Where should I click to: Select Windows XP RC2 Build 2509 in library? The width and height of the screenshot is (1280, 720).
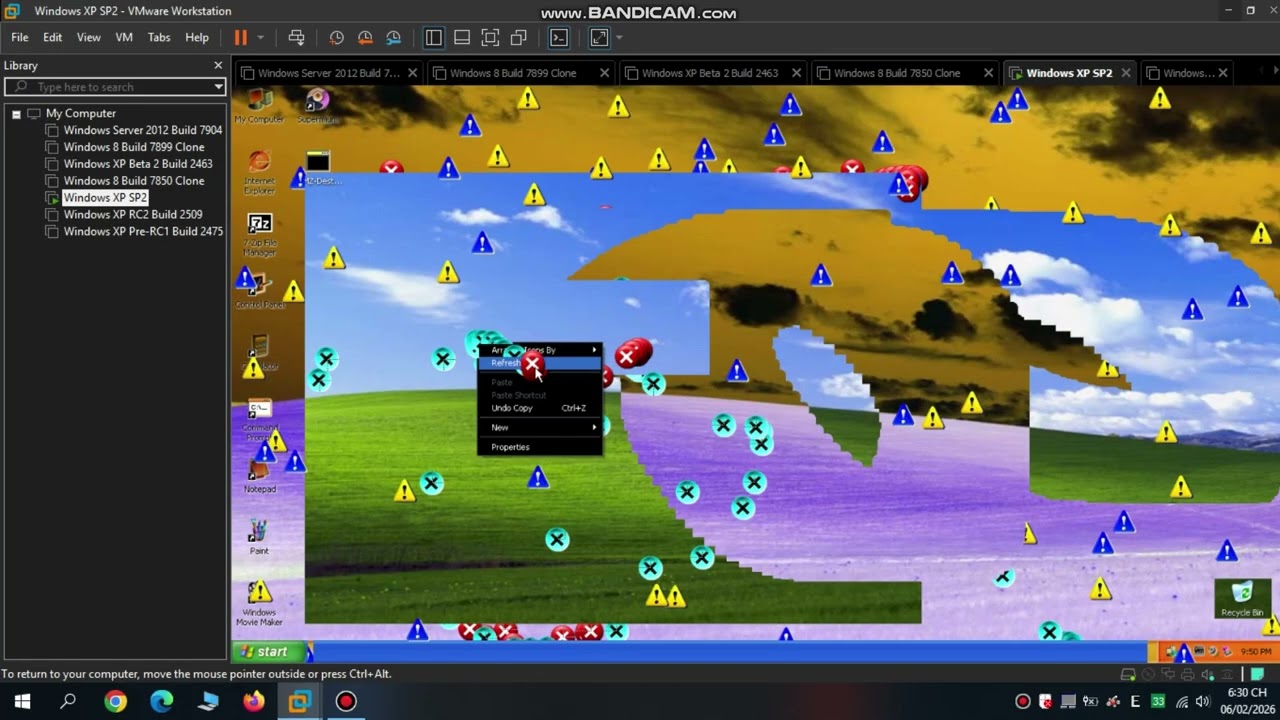[x=132, y=215]
